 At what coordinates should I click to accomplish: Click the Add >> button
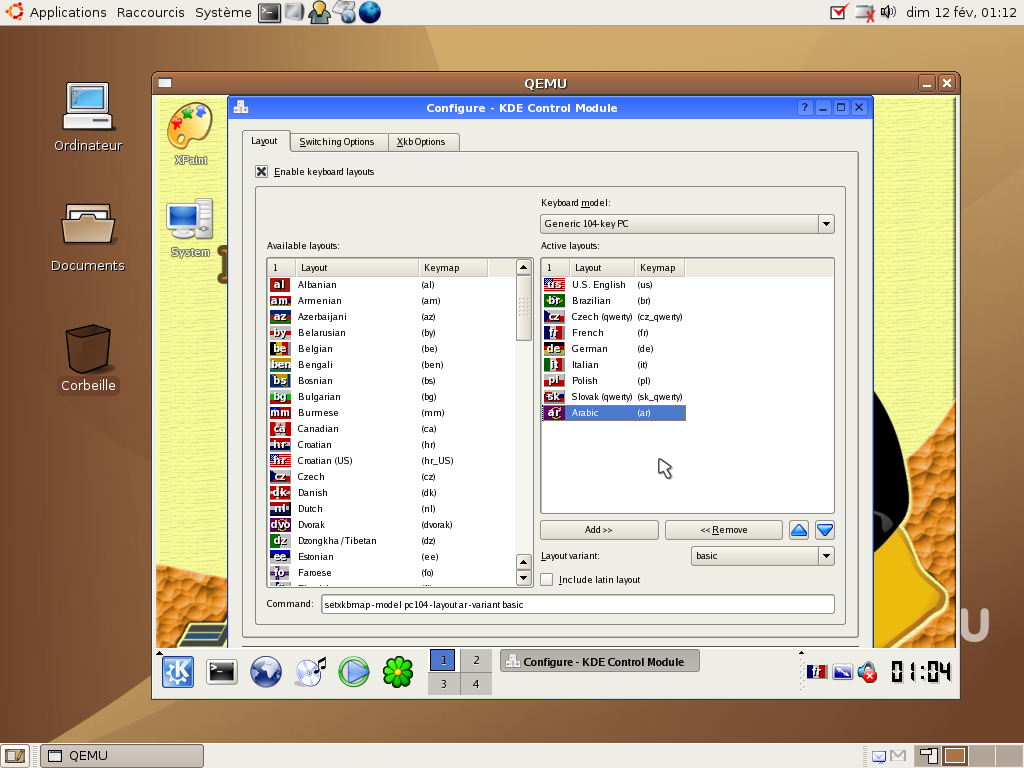[599, 530]
